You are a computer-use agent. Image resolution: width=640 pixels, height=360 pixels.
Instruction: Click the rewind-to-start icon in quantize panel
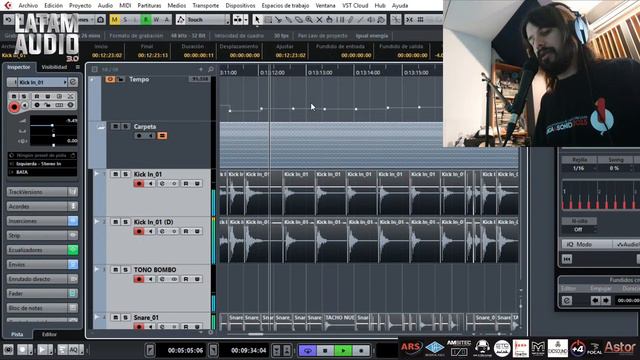pos(567,259)
